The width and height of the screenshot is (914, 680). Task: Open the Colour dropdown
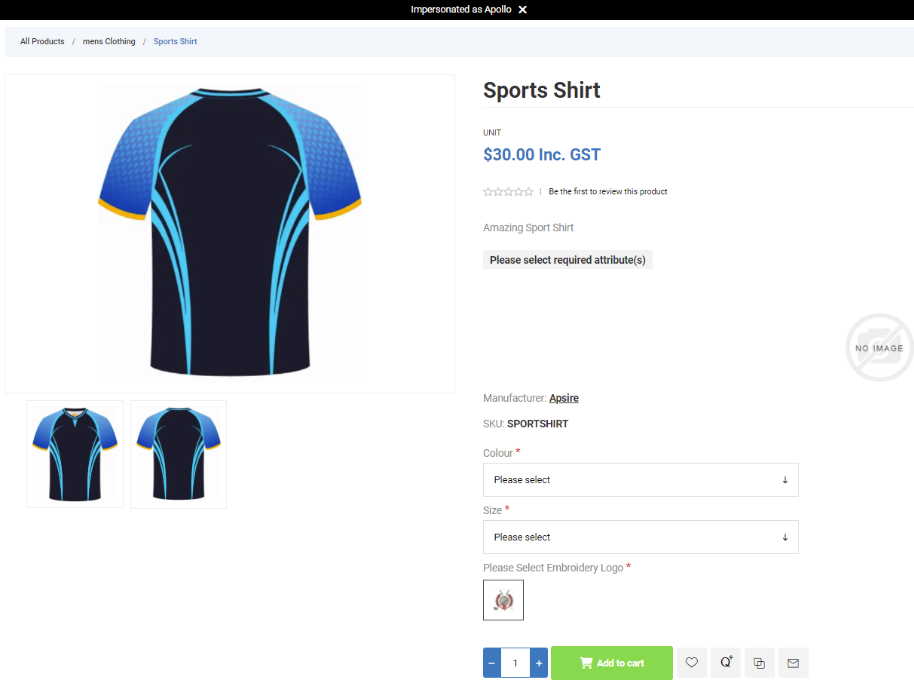(x=640, y=480)
